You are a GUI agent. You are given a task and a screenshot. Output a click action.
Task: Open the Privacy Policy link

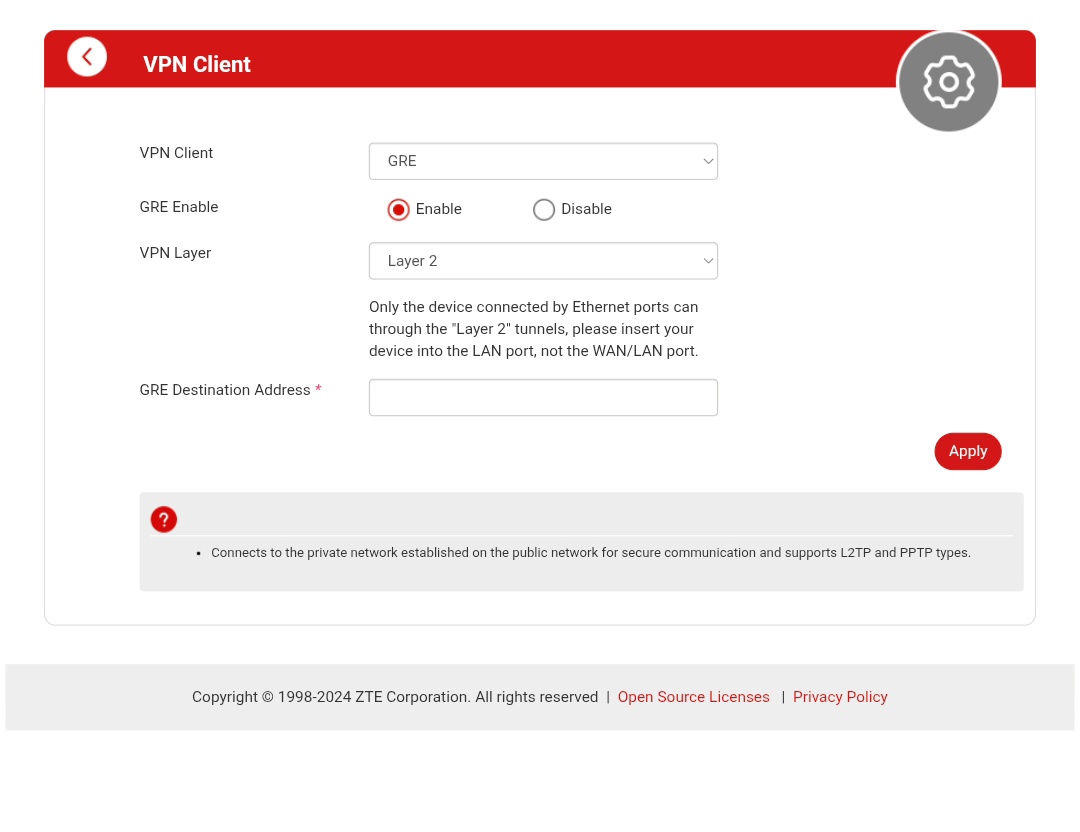[x=840, y=697]
